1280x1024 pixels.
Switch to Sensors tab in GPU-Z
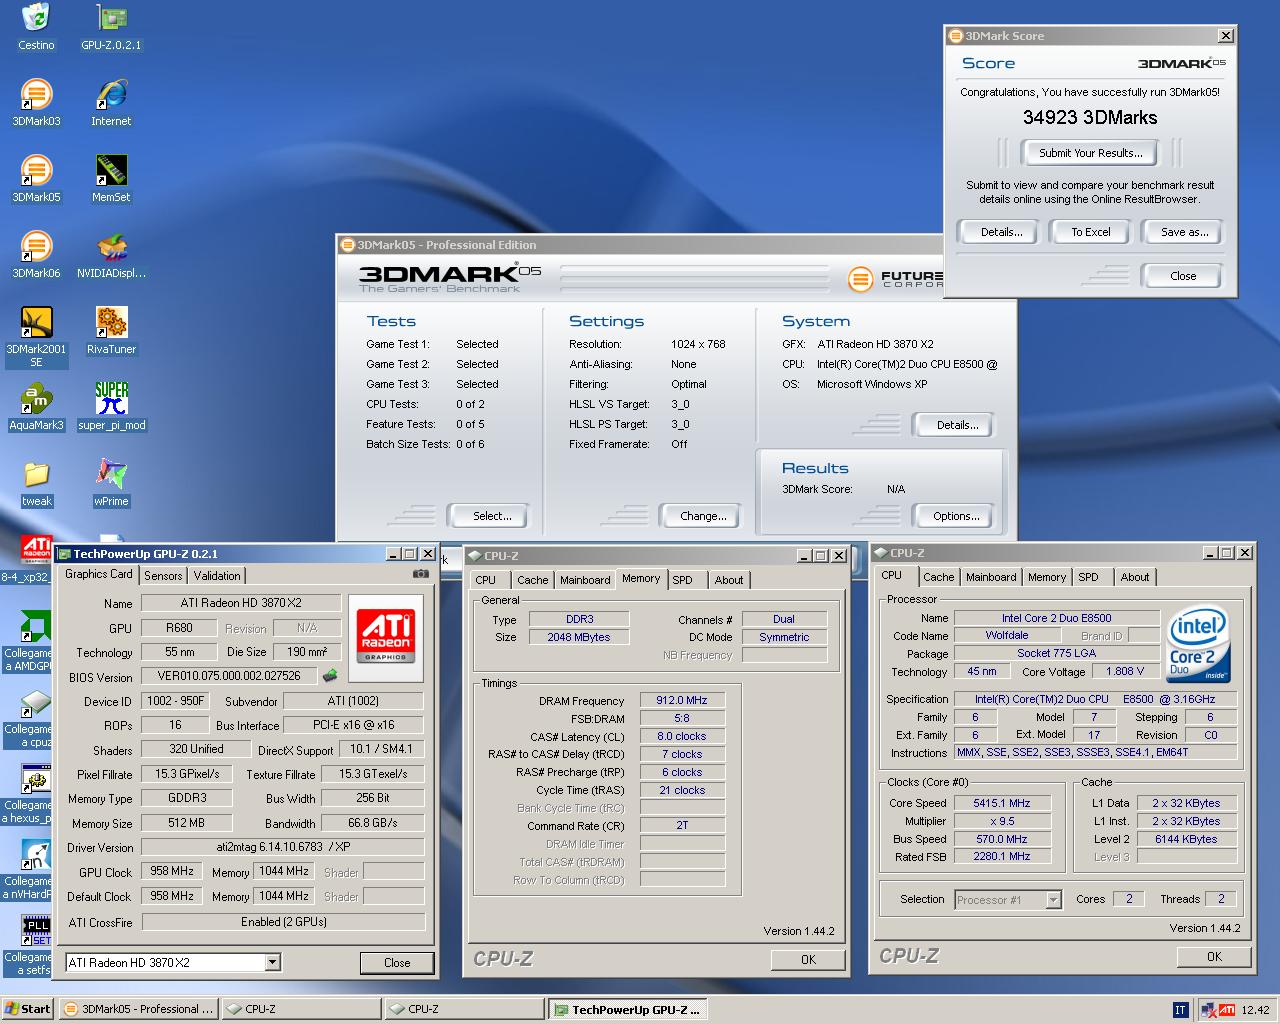click(x=163, y=576)
